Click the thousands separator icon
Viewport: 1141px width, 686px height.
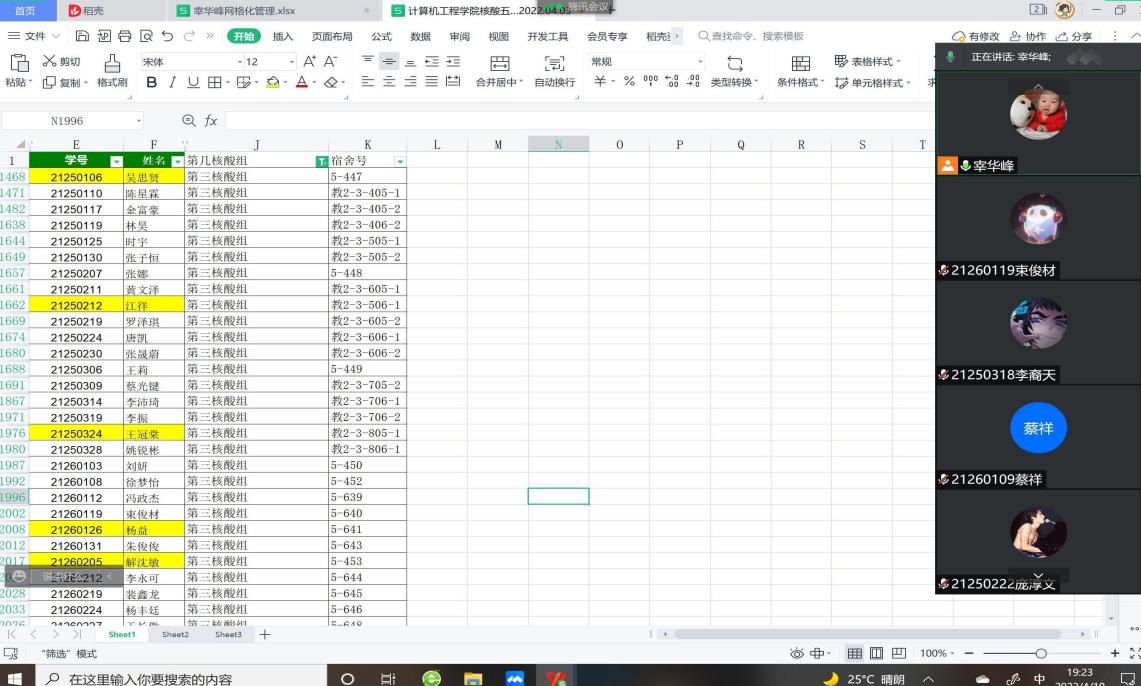(651, 81)
